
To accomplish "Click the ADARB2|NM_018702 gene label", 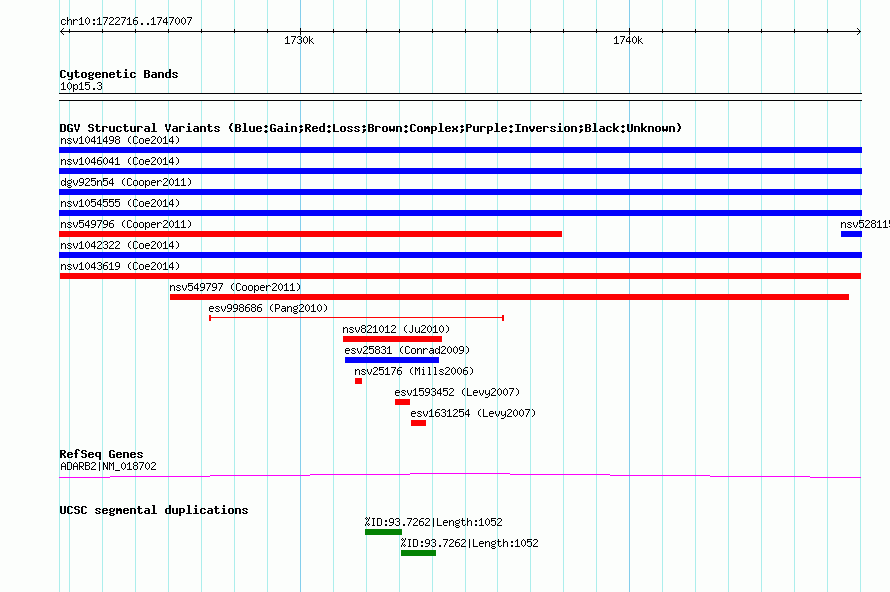I will (108, 466).
